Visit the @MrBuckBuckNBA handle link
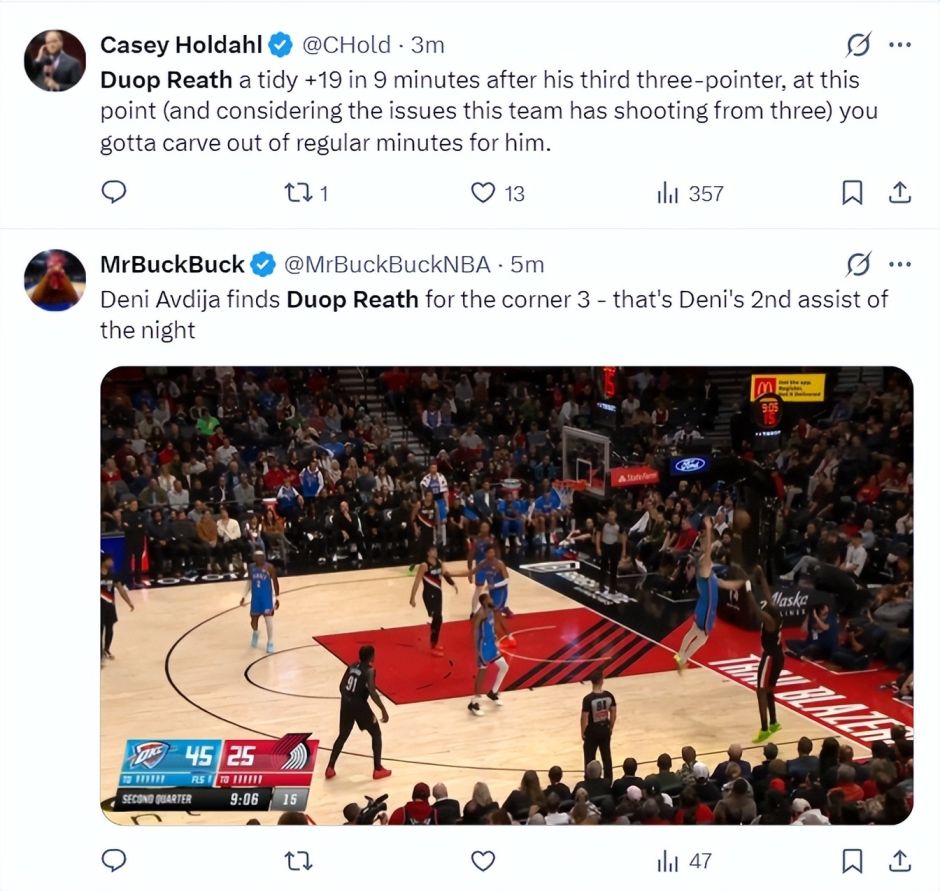The width and height of the screenshot is (940, 891). click(387, 264)
